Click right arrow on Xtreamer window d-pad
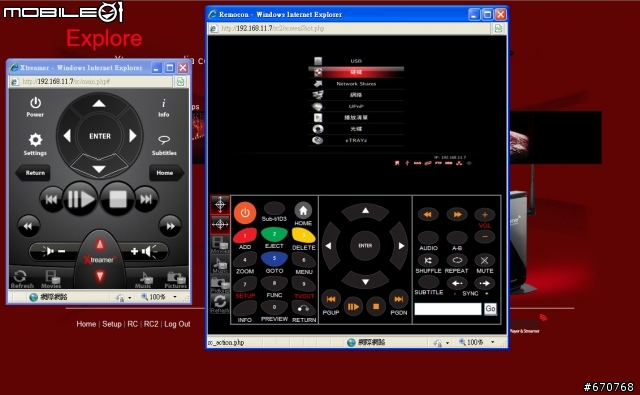The height and width of the screenshot is (395, 640). tap(132, 135)
